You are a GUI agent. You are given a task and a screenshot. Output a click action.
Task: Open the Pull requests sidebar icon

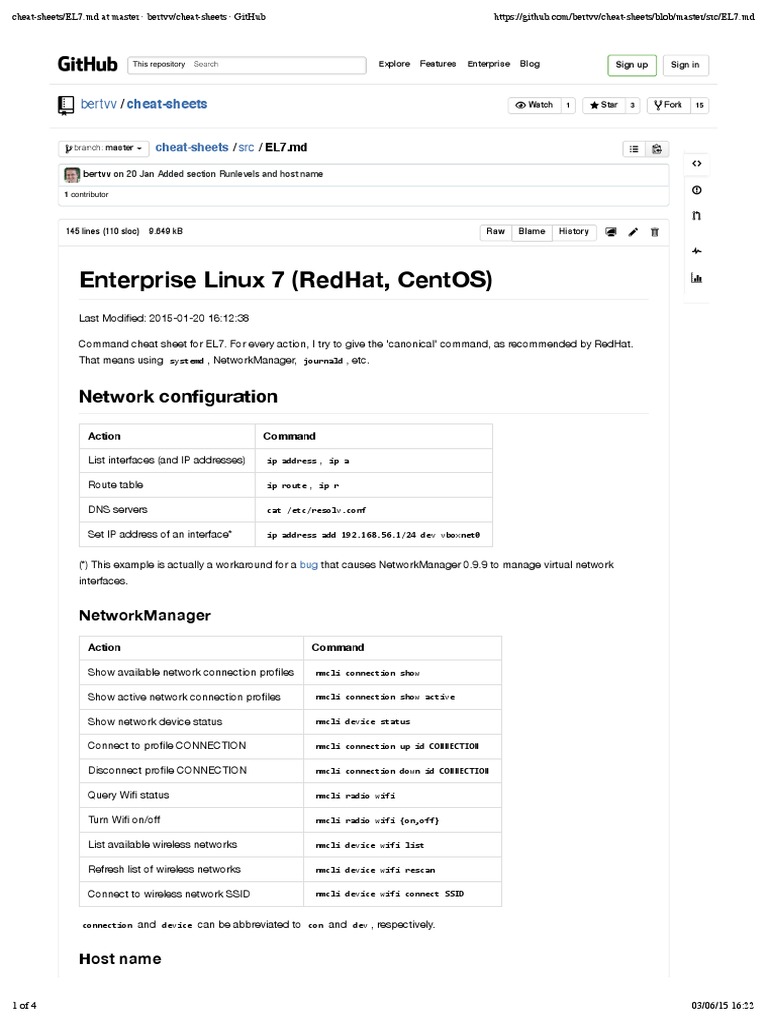coord(697,216)
